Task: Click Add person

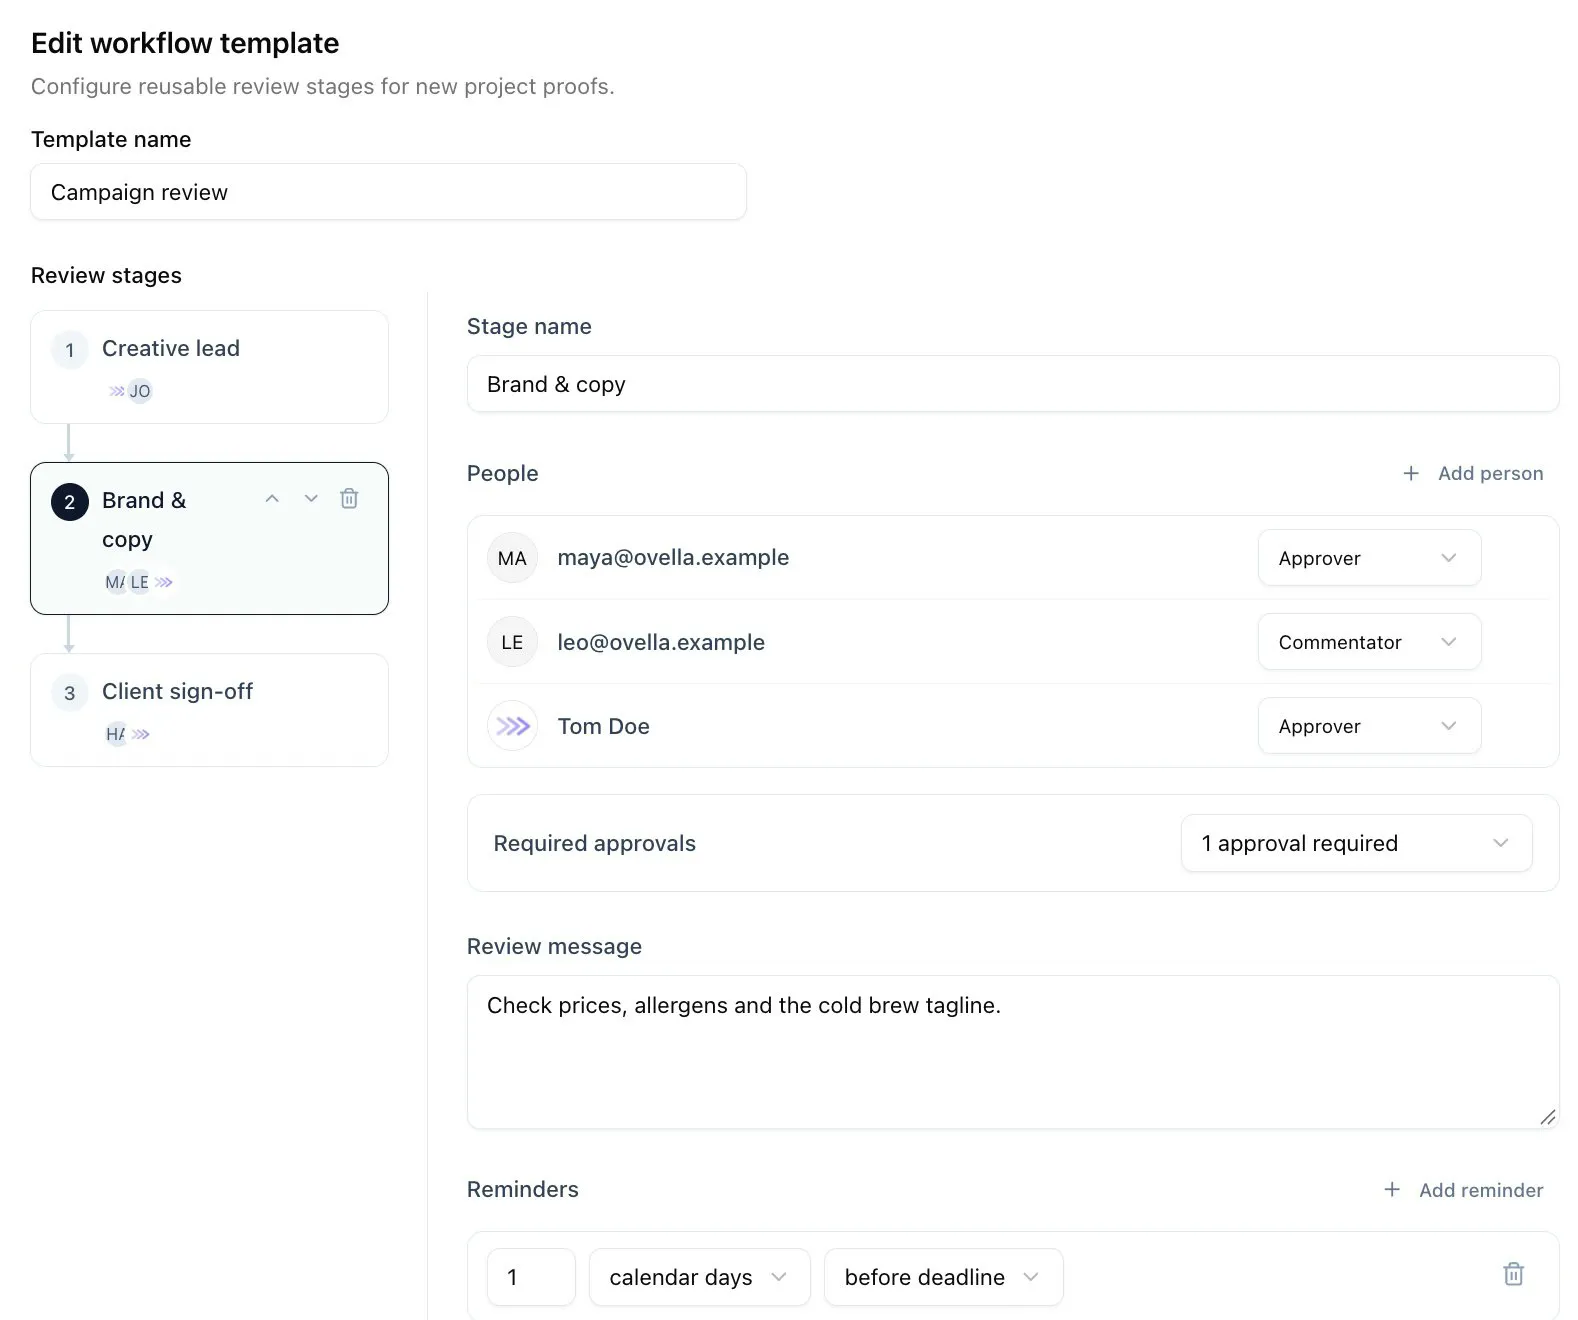Action: pos(1473,473)
